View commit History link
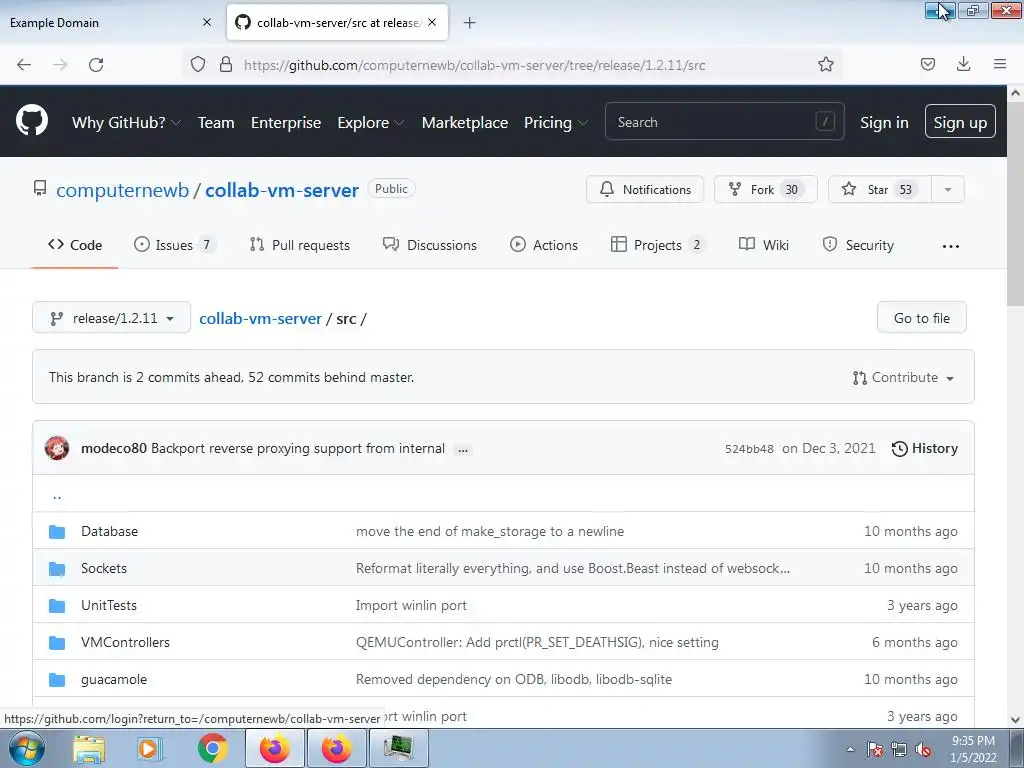Screen dimensions: 1024x768 point(925,449)
